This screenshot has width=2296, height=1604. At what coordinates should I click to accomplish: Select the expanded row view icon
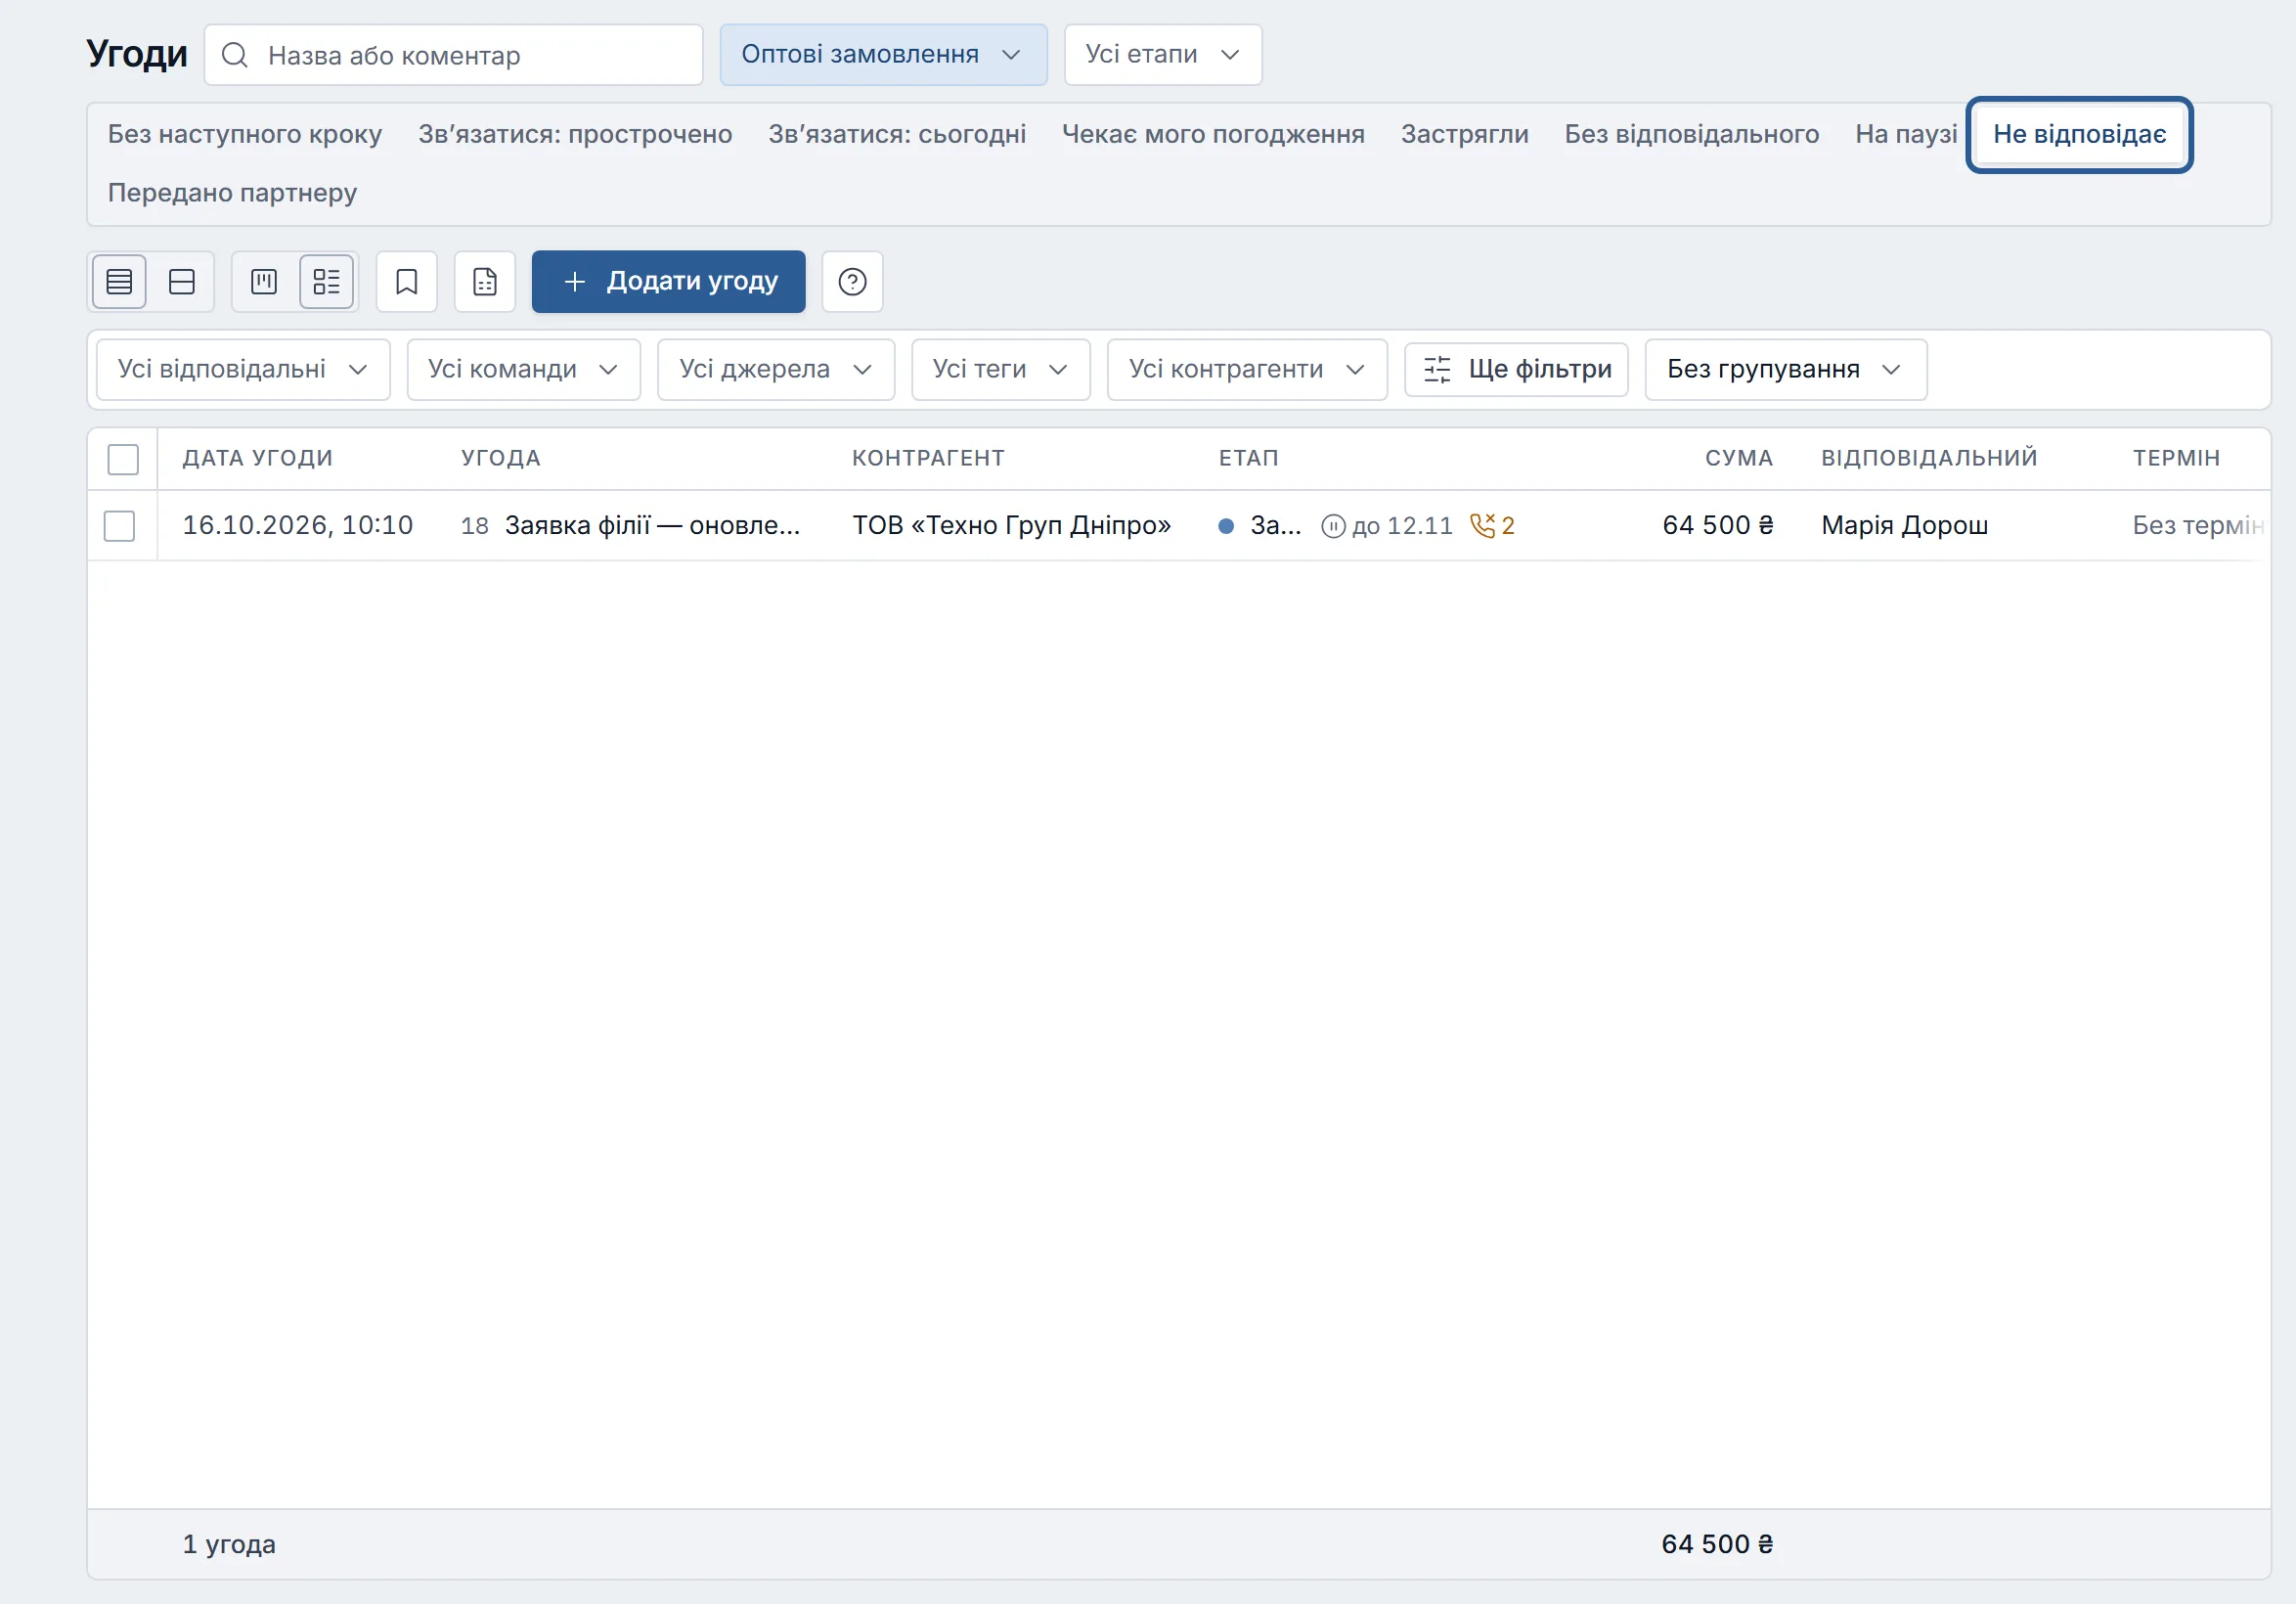click(182, 282)
